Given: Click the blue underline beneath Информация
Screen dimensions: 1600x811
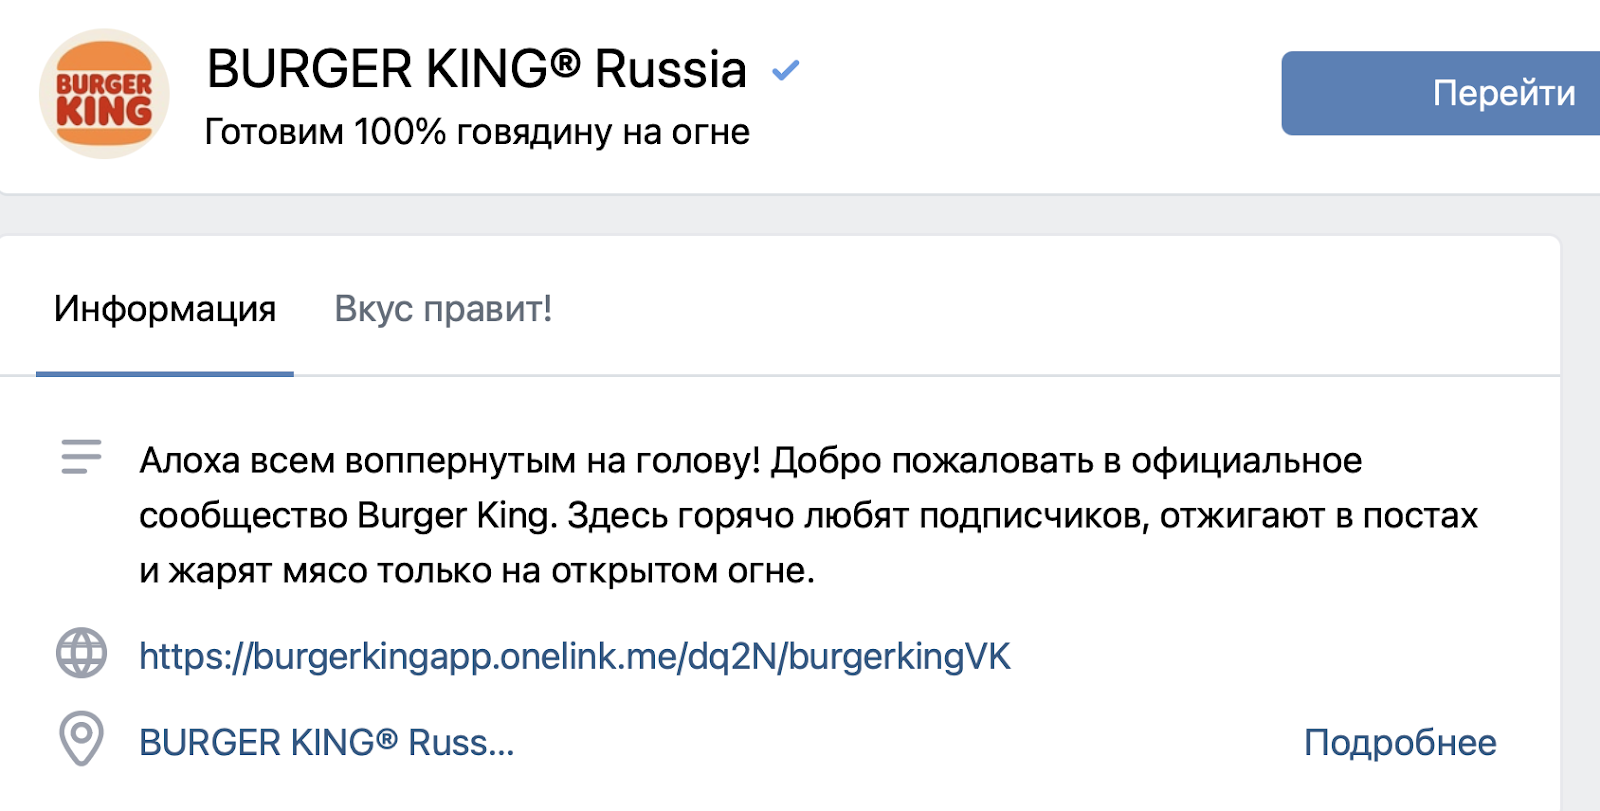Looking at the screenshot, I should (x=165, y=374).
